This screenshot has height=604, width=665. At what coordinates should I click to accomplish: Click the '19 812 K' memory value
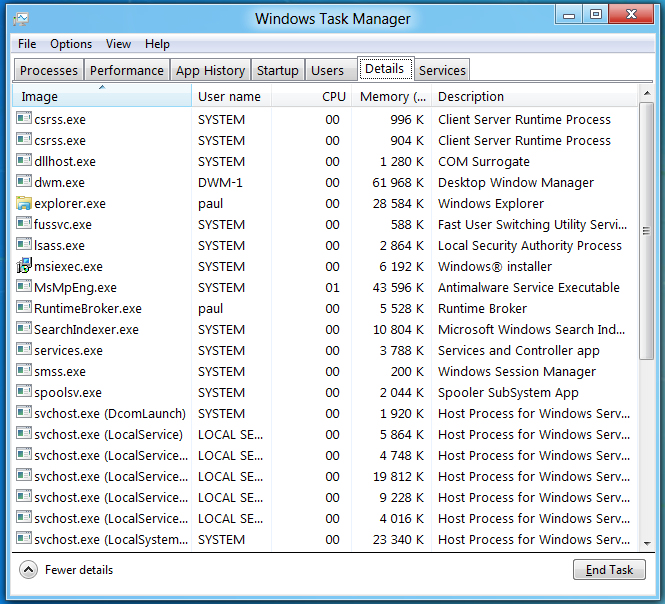[x=398, y=476]
